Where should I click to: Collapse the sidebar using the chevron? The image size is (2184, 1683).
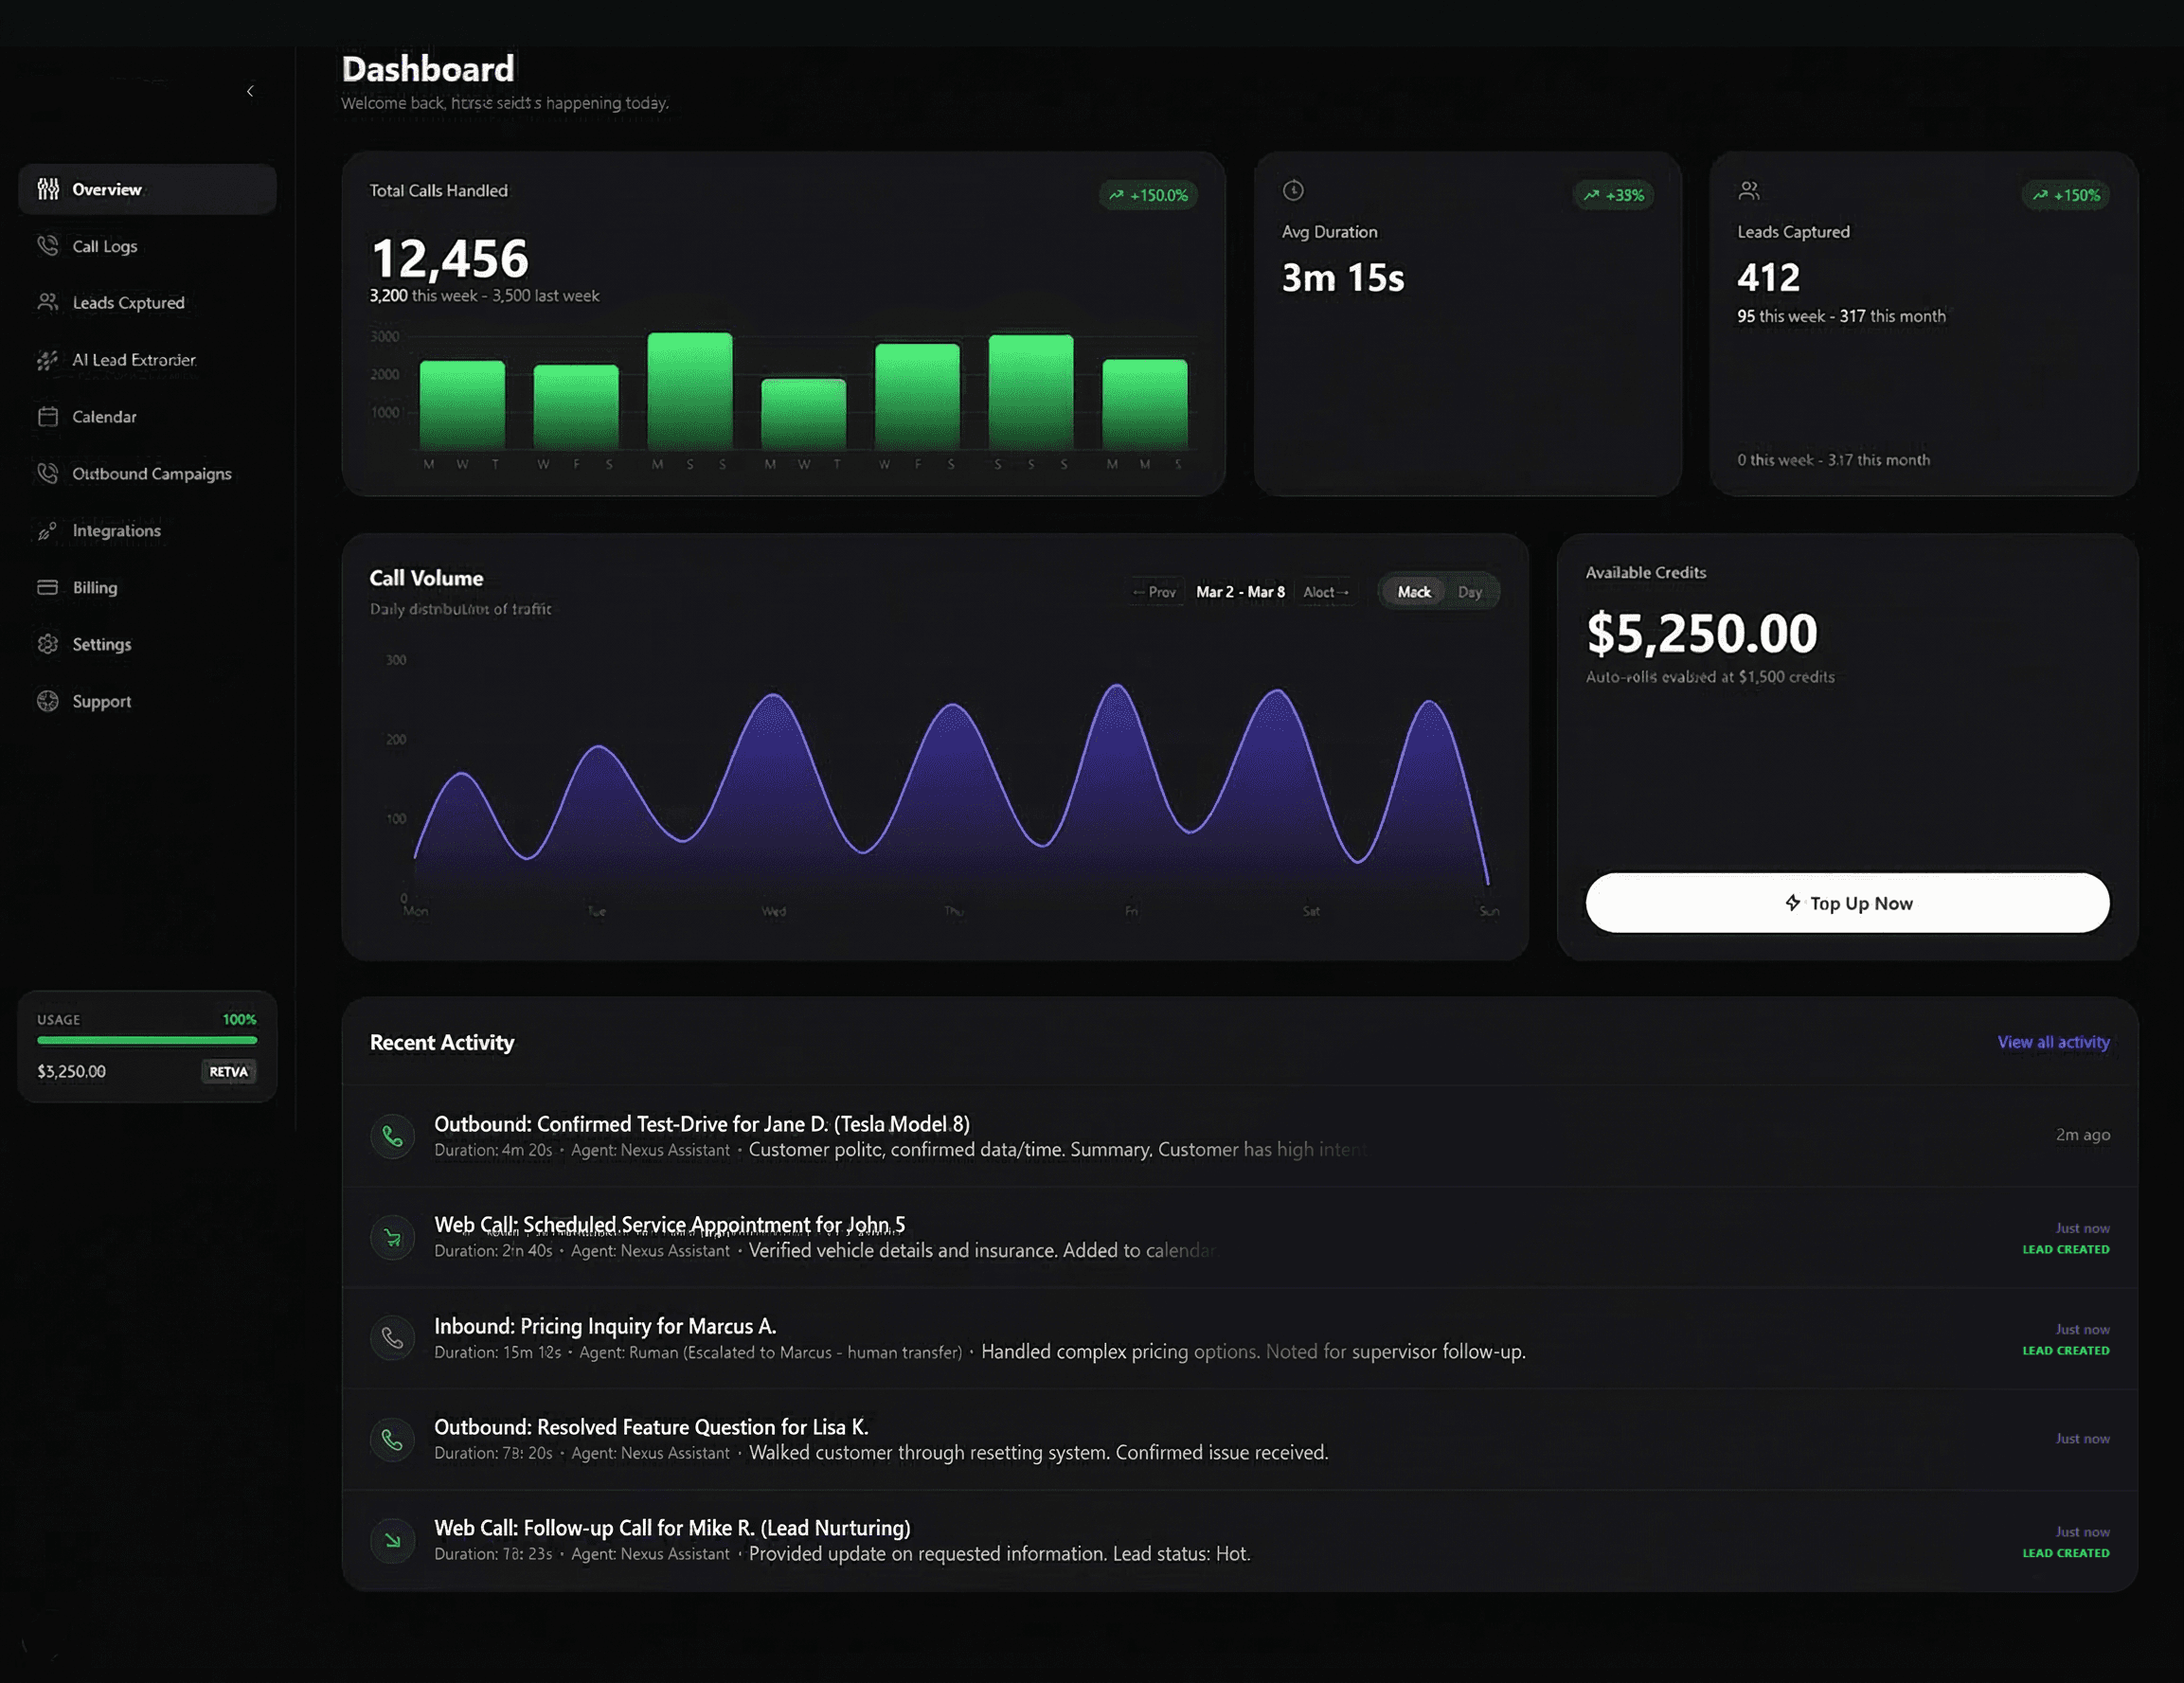click(x=250, y=90)
